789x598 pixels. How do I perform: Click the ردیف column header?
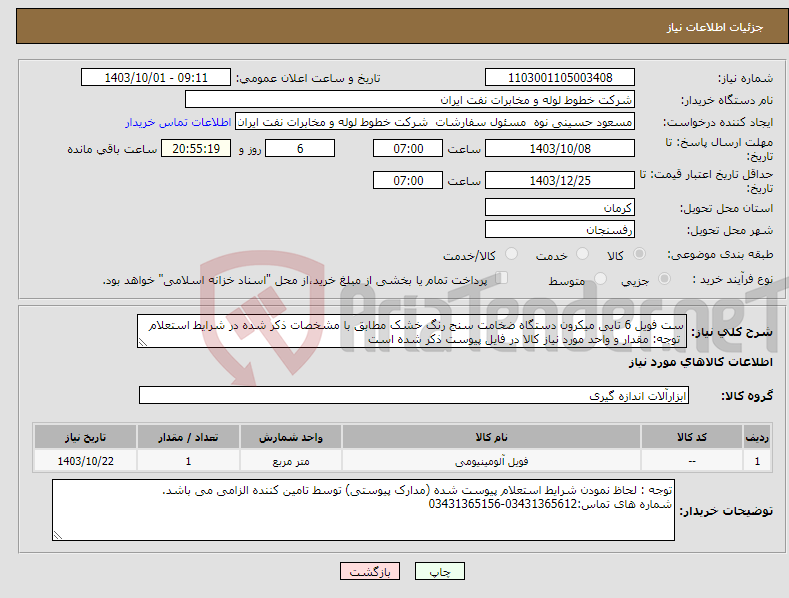(757, 437)
